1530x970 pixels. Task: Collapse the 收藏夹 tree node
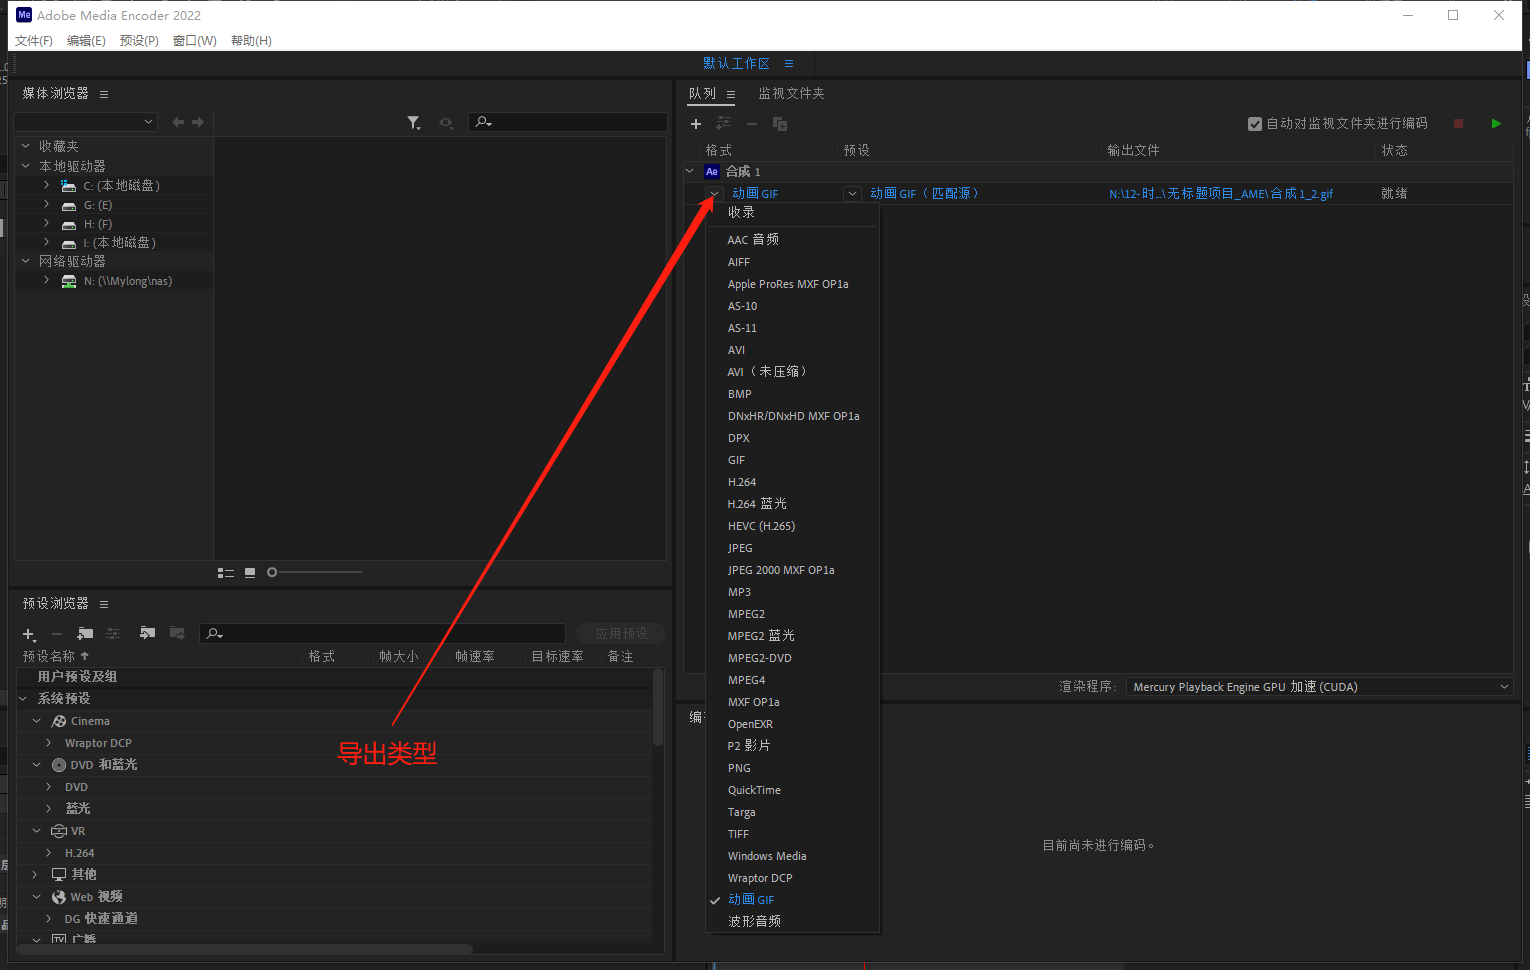tap(26, 146)
